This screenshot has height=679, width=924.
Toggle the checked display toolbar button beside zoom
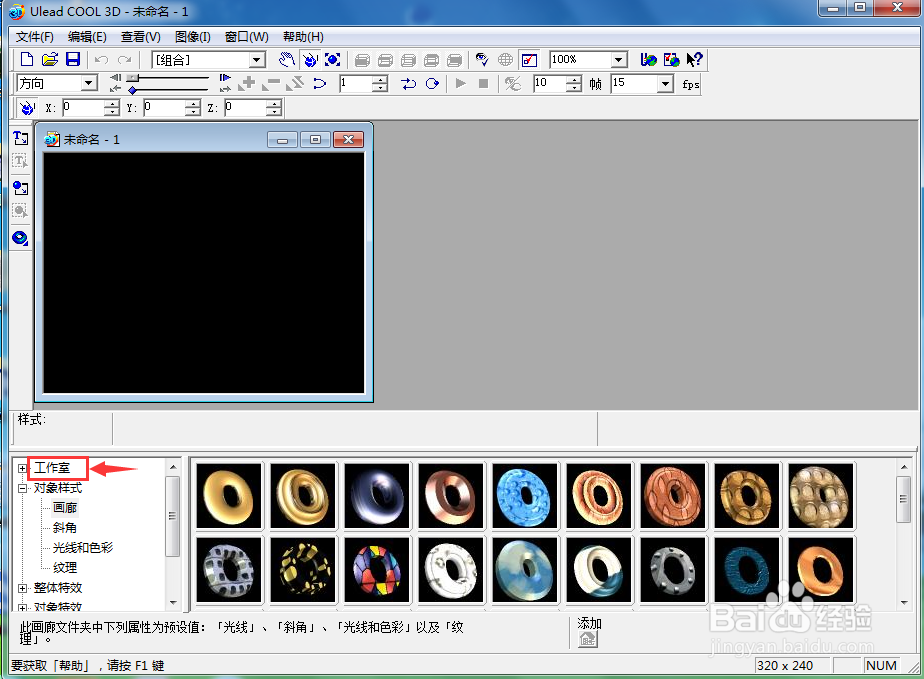tap(529, 60)
